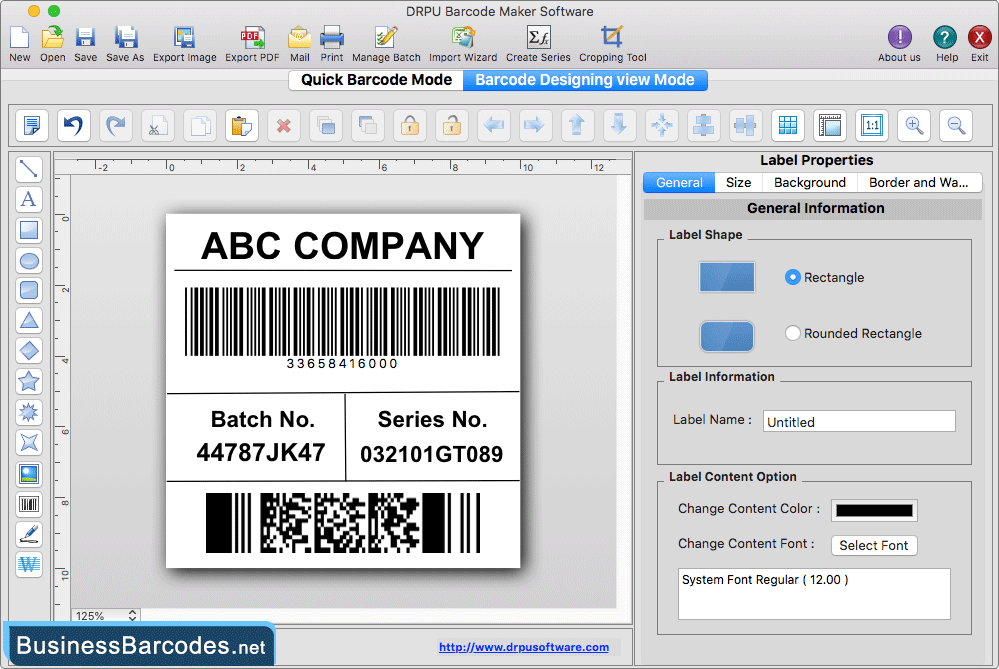Open the Background properties tab
Screen dimensions: 999x669
tap(810, 183)
